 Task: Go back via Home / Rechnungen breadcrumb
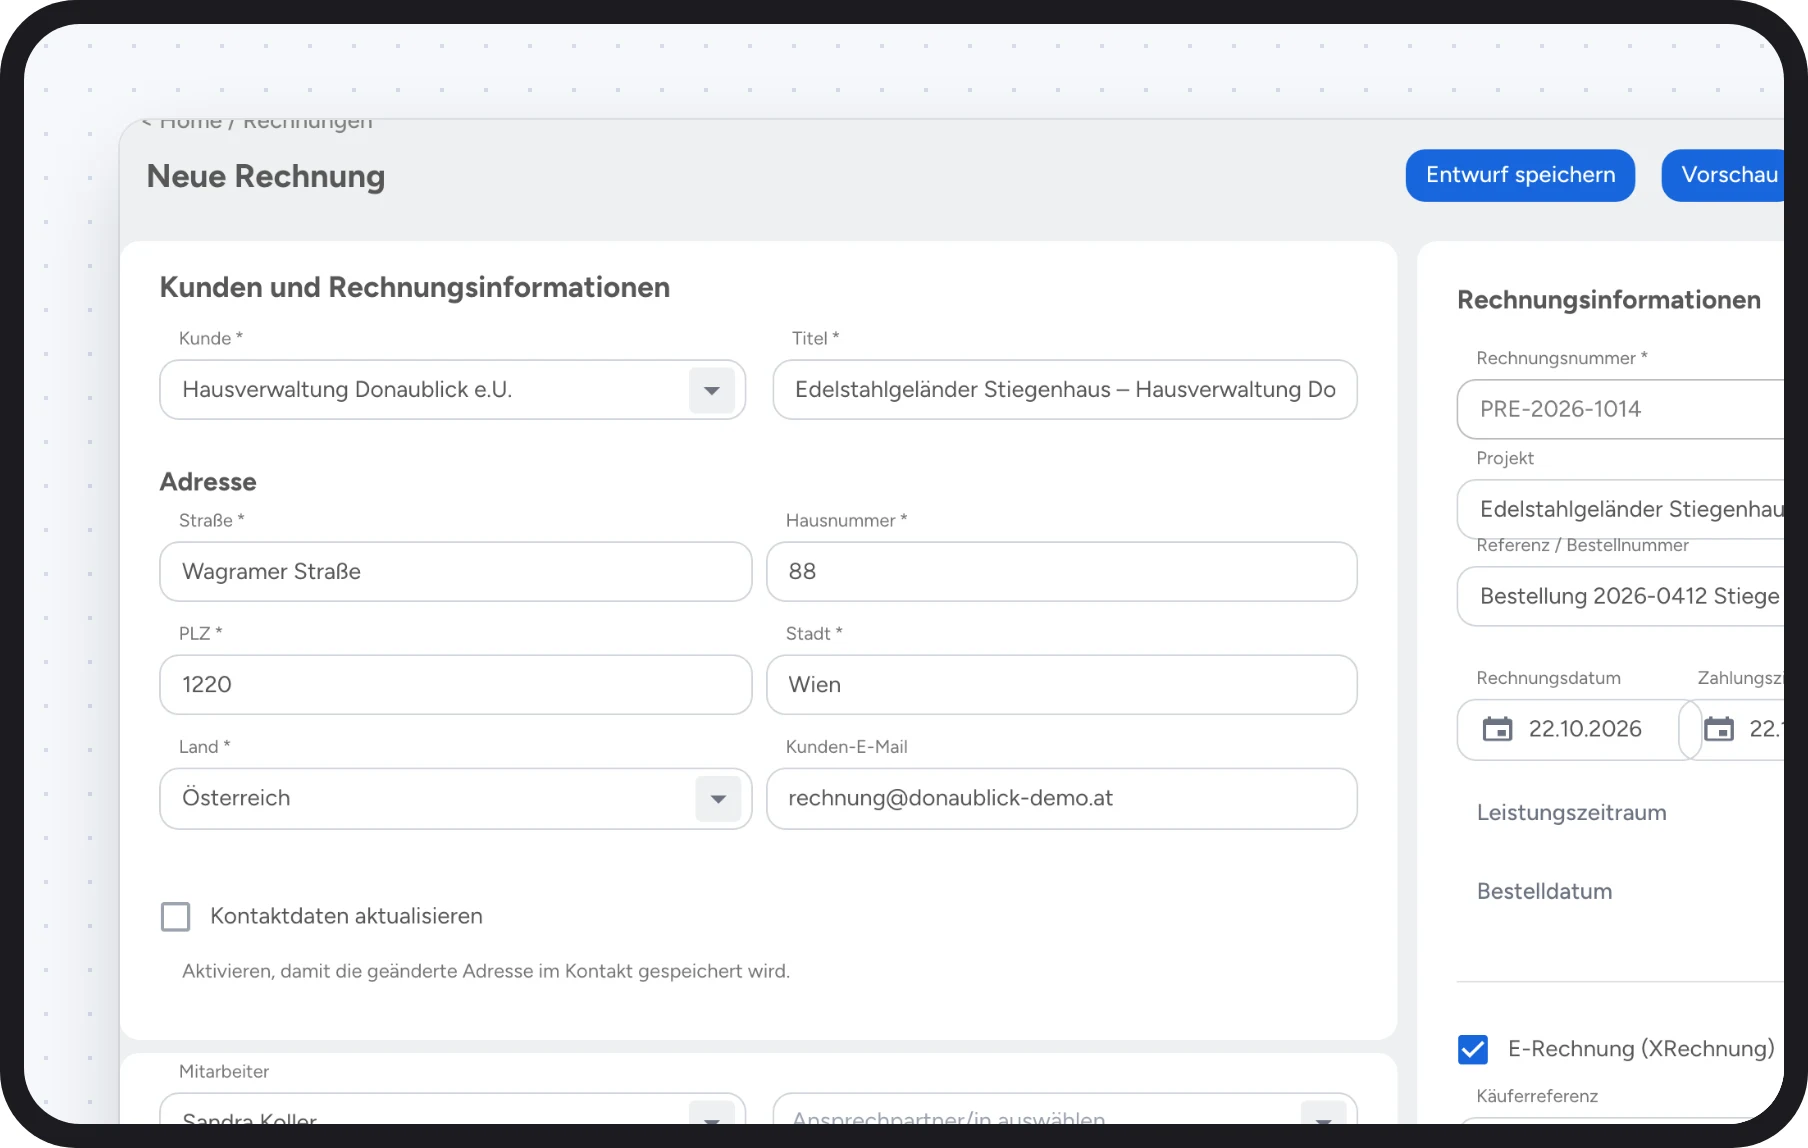coord(257,123)
